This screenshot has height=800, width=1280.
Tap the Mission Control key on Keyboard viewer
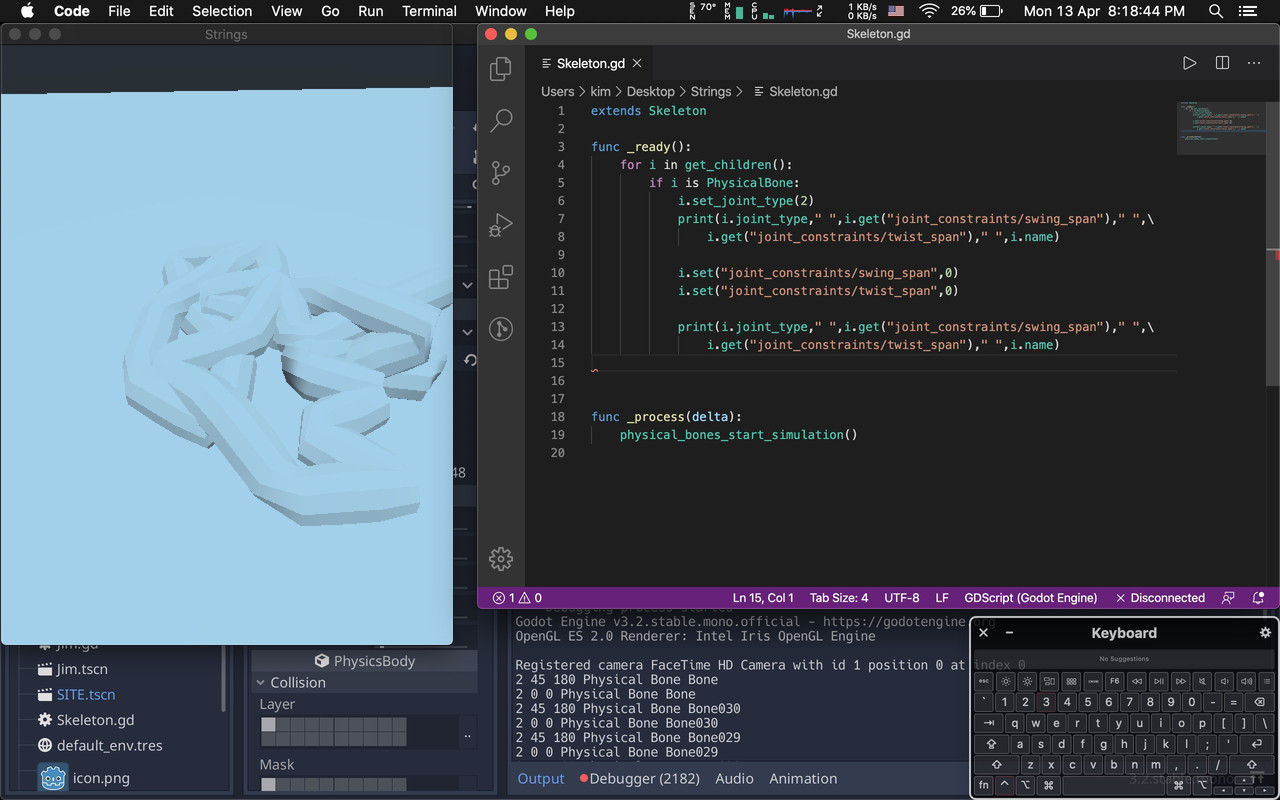coord(1049,681)
